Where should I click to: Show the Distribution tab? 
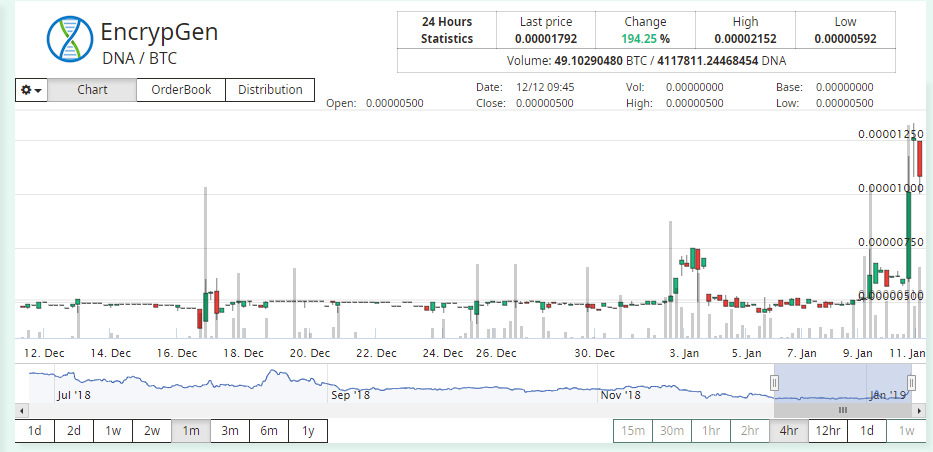coord(270,90)
